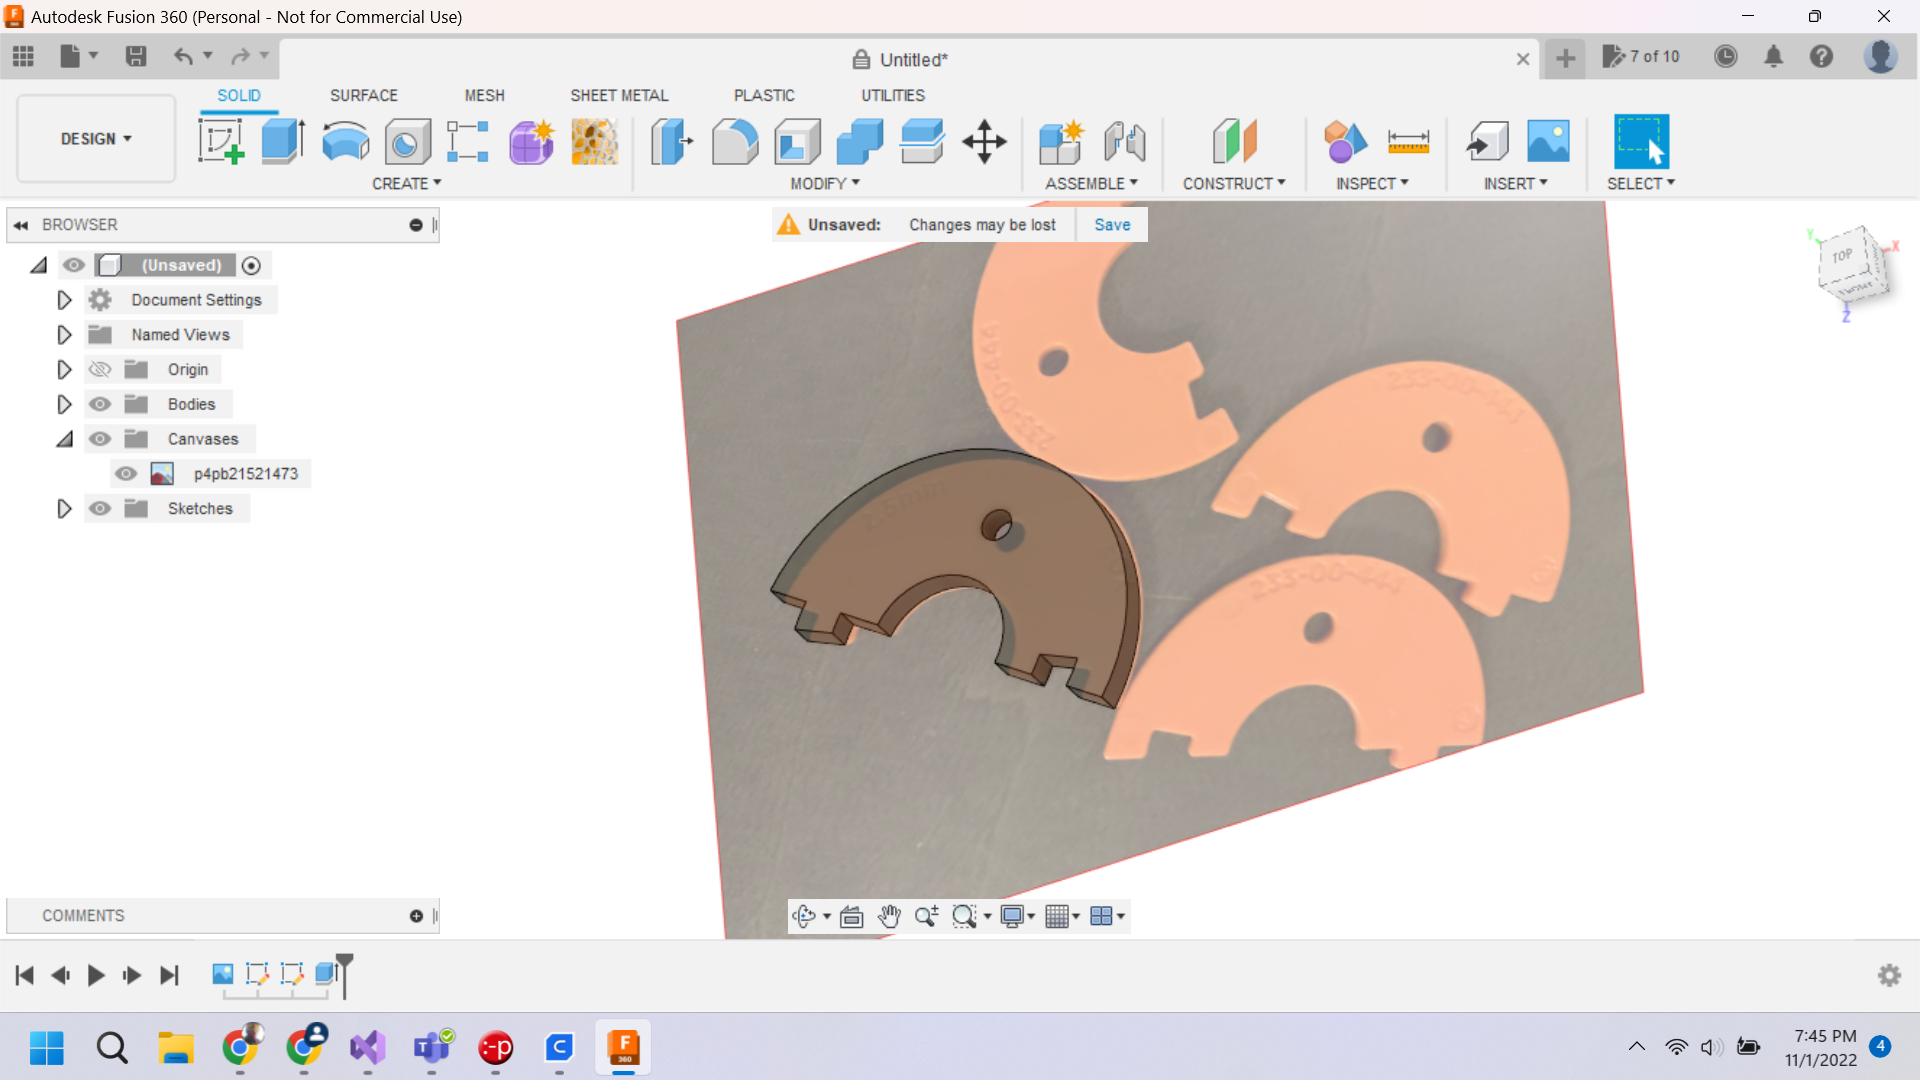1920x1080 pixels.
Task: Expand the Bodies folder
Action: (x=64, y=404)
